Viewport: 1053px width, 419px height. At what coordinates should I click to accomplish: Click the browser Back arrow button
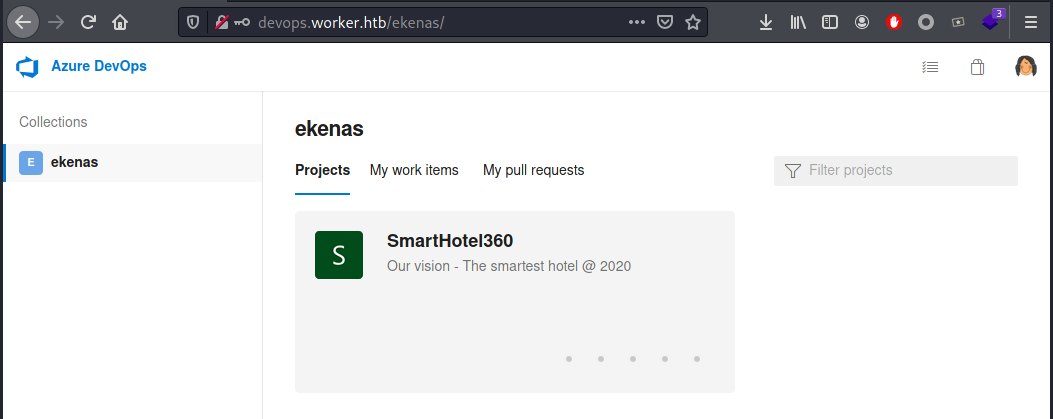click(23, 22)
